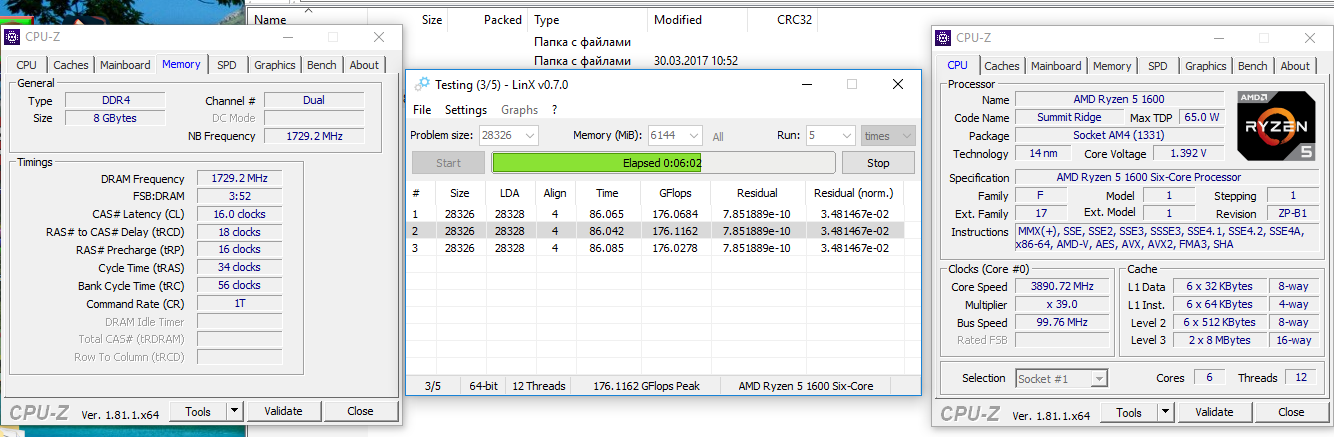Screen dimensions: 1334x437
Task: Click the Tools button in the left CPU-Z window
Action: 198,411
